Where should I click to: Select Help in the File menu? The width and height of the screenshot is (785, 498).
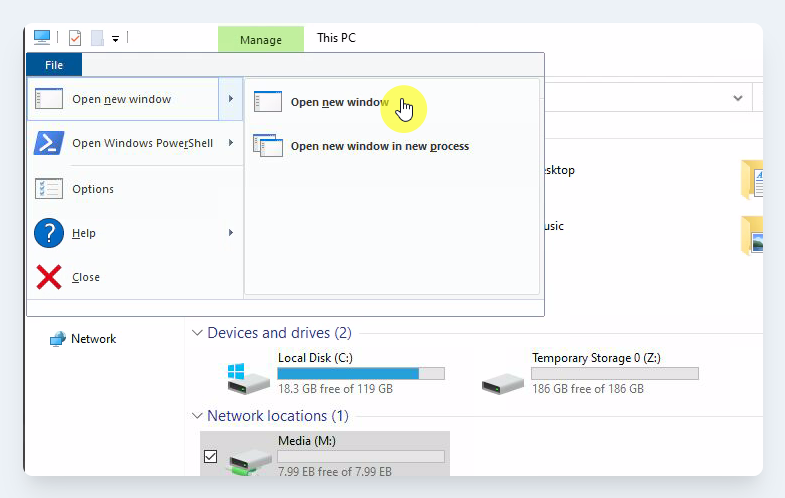coord(134,233)
